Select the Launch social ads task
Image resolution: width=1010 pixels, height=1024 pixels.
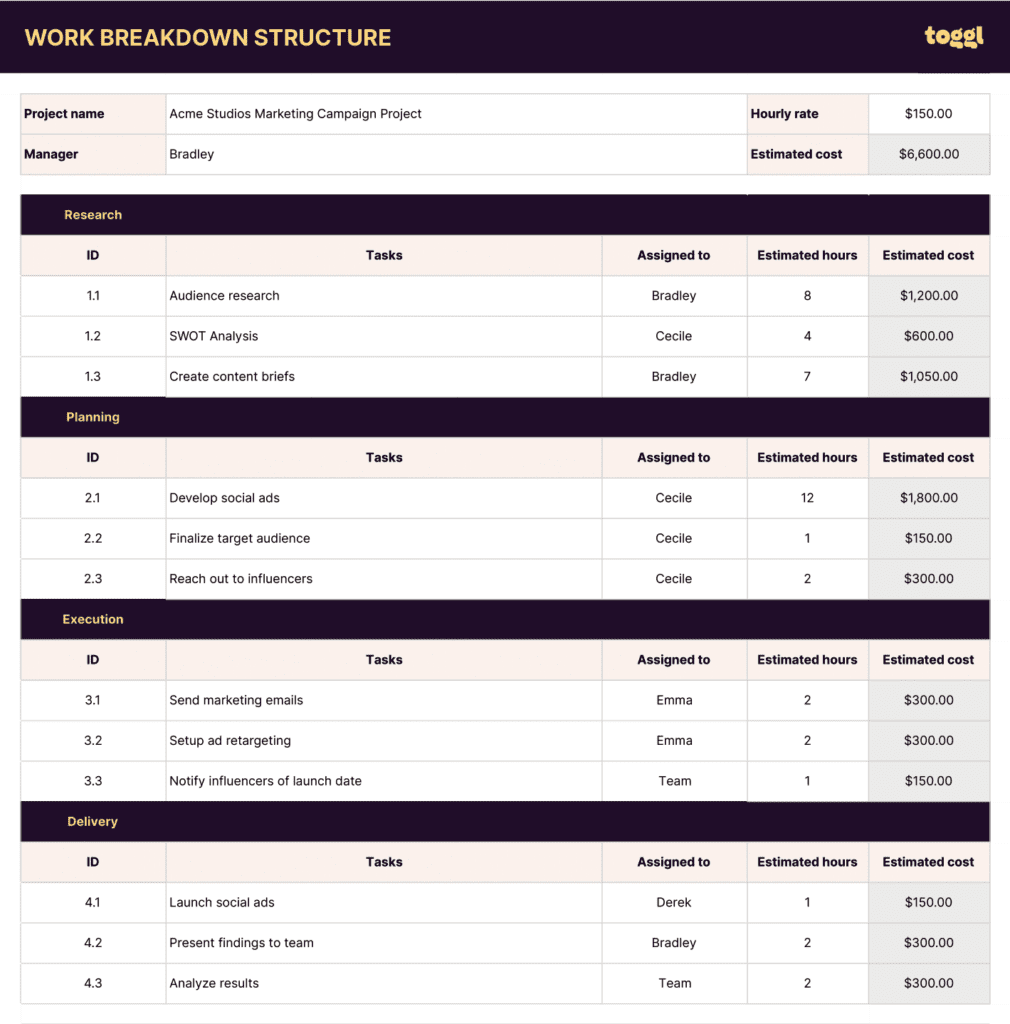coord(222,902)
